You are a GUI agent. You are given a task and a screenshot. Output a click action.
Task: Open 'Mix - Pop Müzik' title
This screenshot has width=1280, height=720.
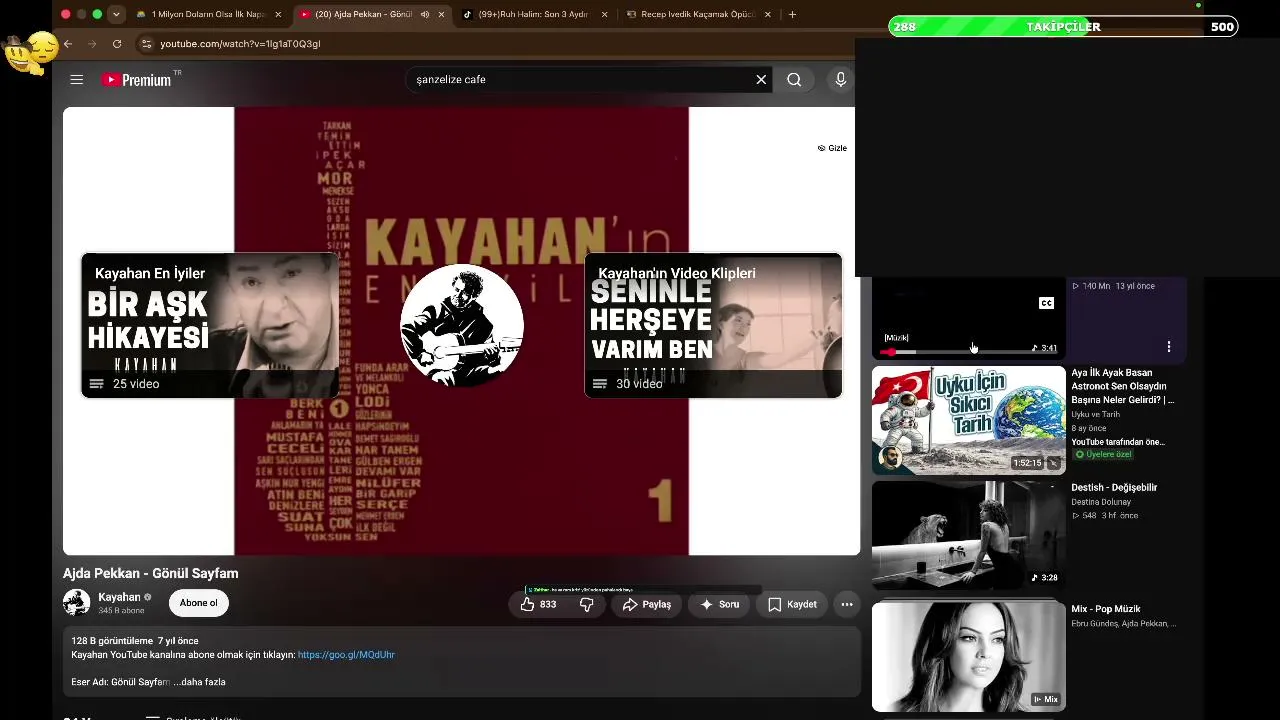pos(1106,609)
